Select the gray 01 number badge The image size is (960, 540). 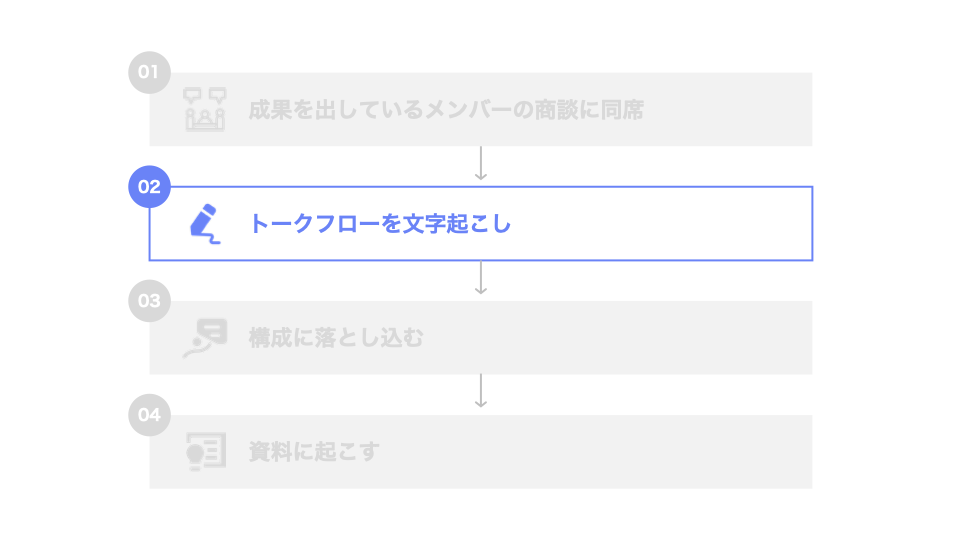[149, 72]
